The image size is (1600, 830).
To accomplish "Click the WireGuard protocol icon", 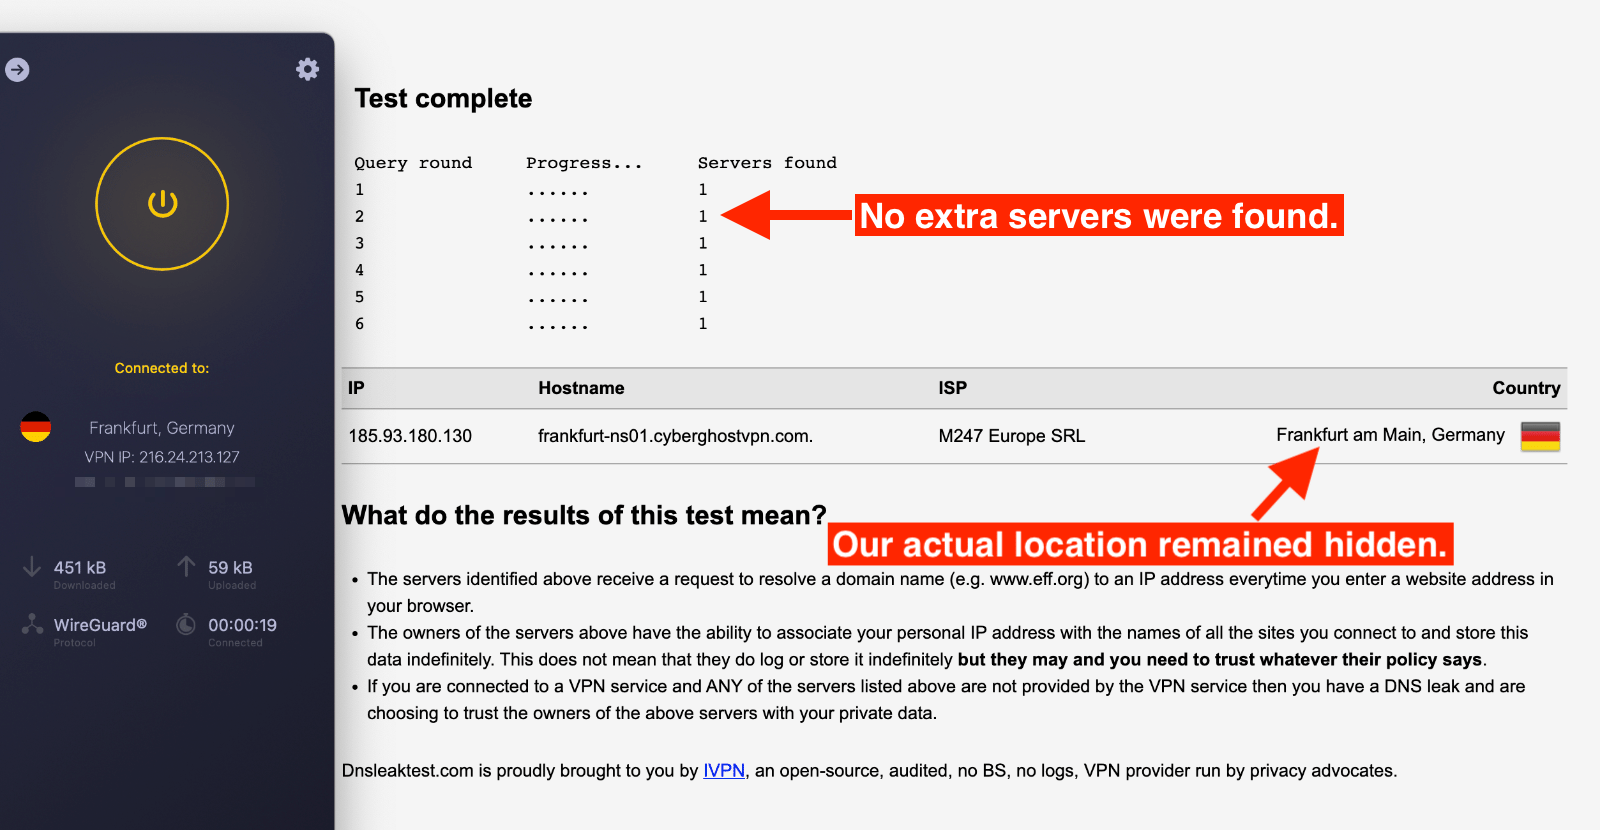I will pos(32,625).
